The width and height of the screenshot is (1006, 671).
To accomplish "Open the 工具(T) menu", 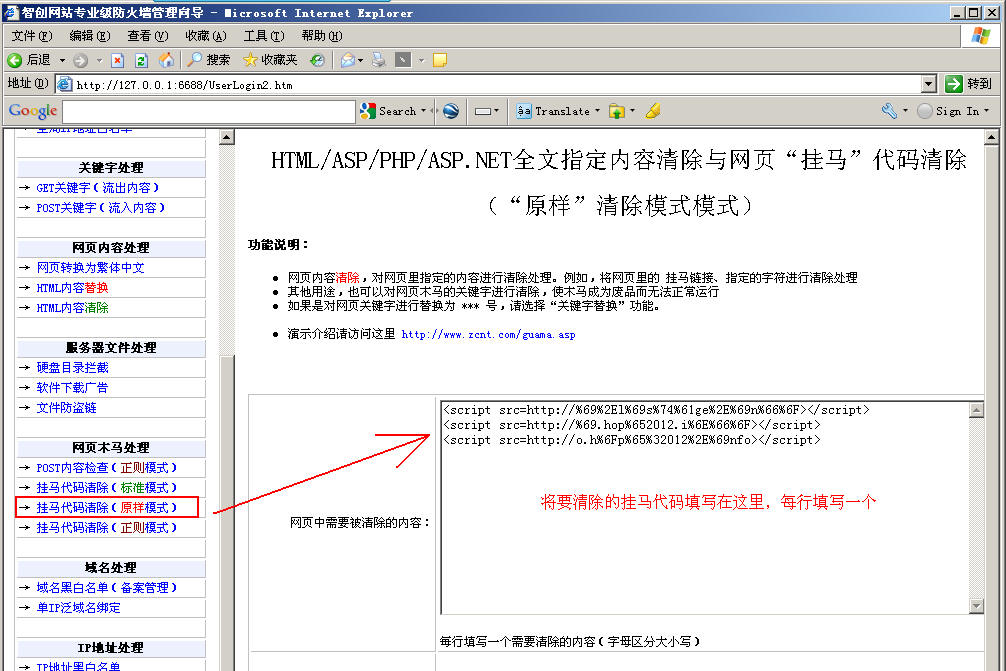I will 264,36.
